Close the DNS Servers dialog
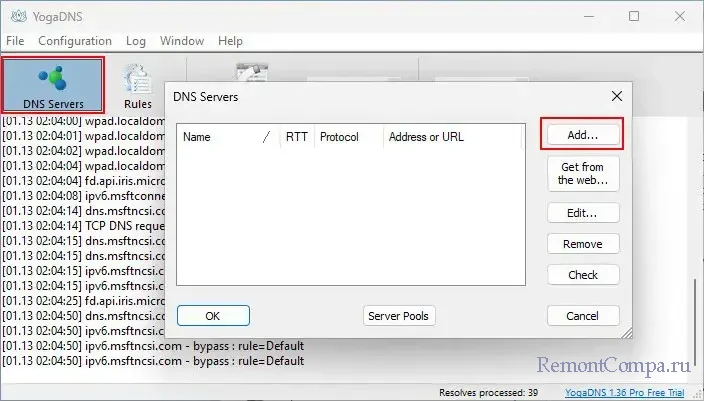This screenshot has width=704, height=401. coord(617,97)
